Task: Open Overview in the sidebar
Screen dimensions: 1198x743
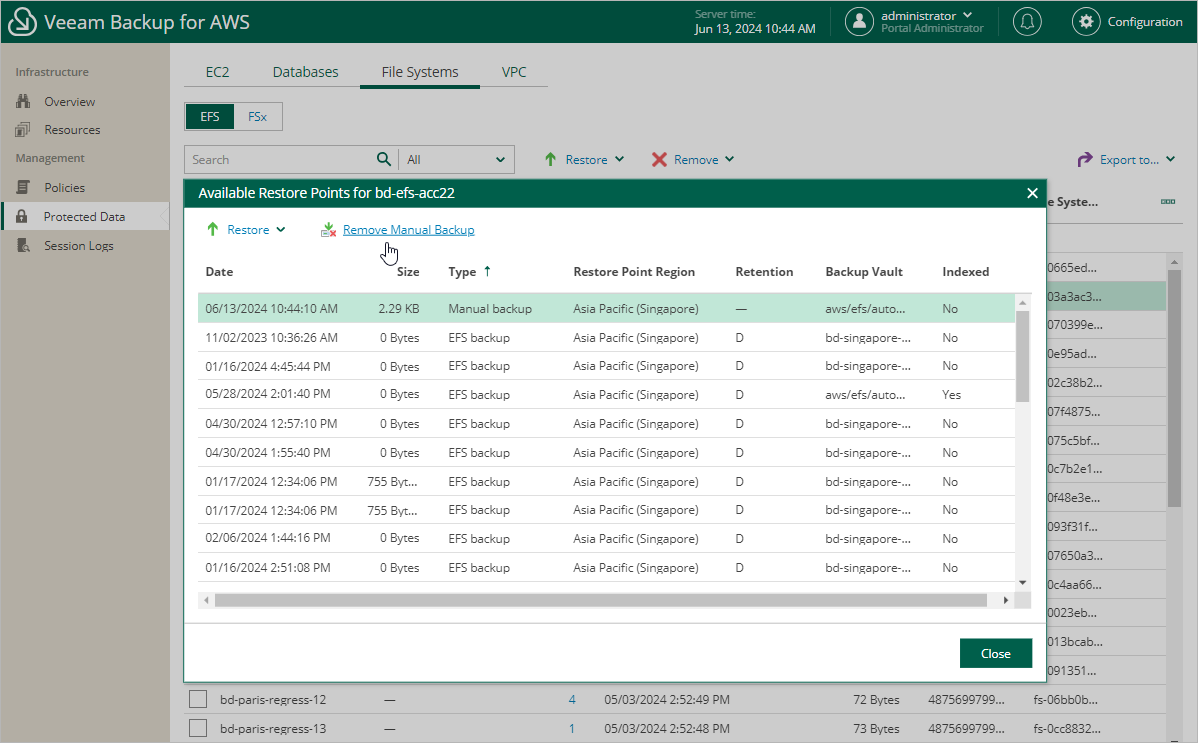Action: 70,102
